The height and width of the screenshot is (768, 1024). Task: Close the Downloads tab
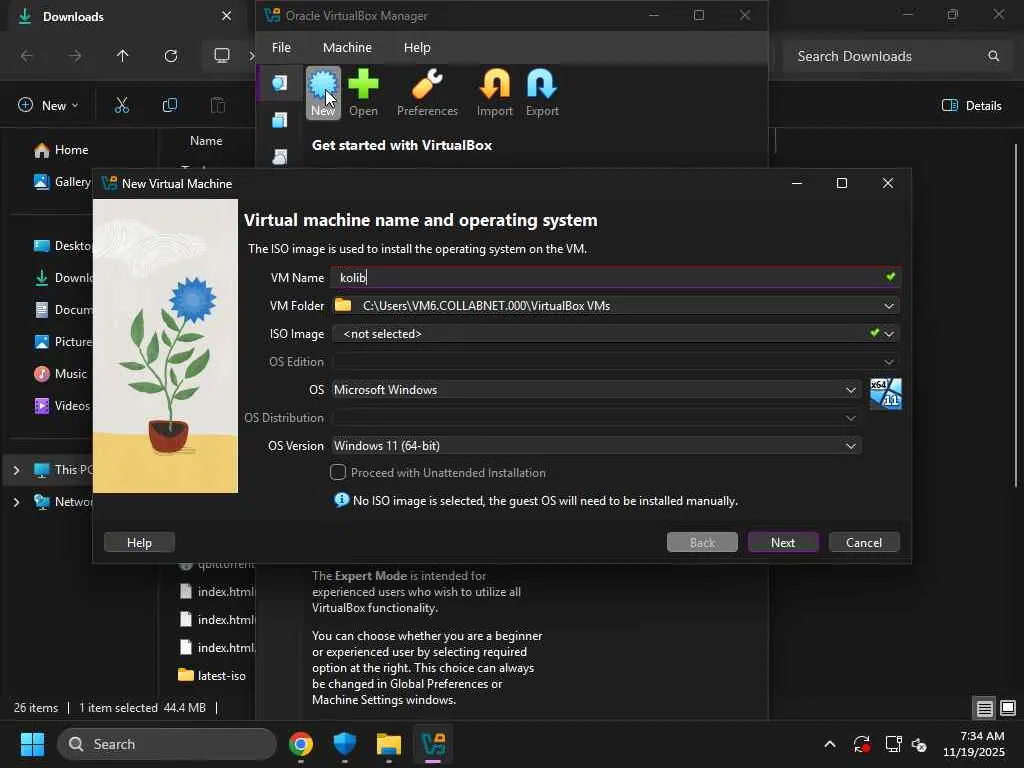coord(226,16)
